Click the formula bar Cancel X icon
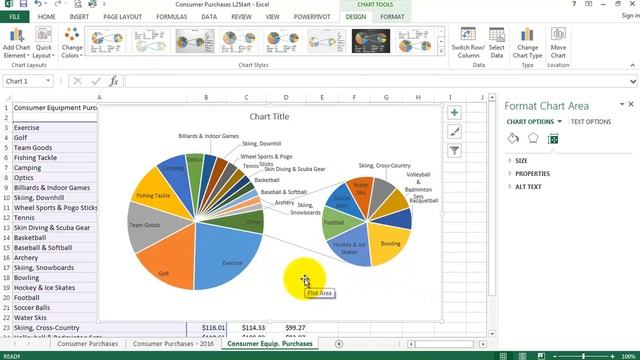This screenshot has width=640, height=360. (x=77, y=81)
